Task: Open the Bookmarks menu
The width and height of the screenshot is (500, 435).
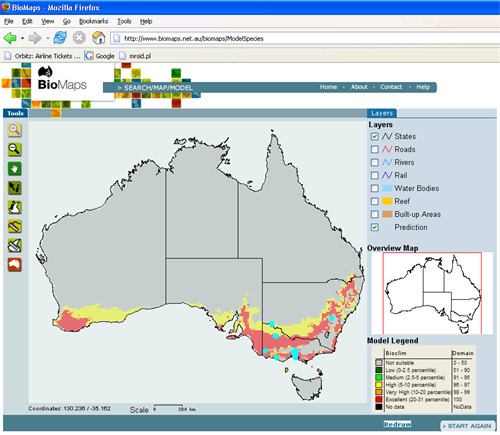Action: tap(93, 21)
